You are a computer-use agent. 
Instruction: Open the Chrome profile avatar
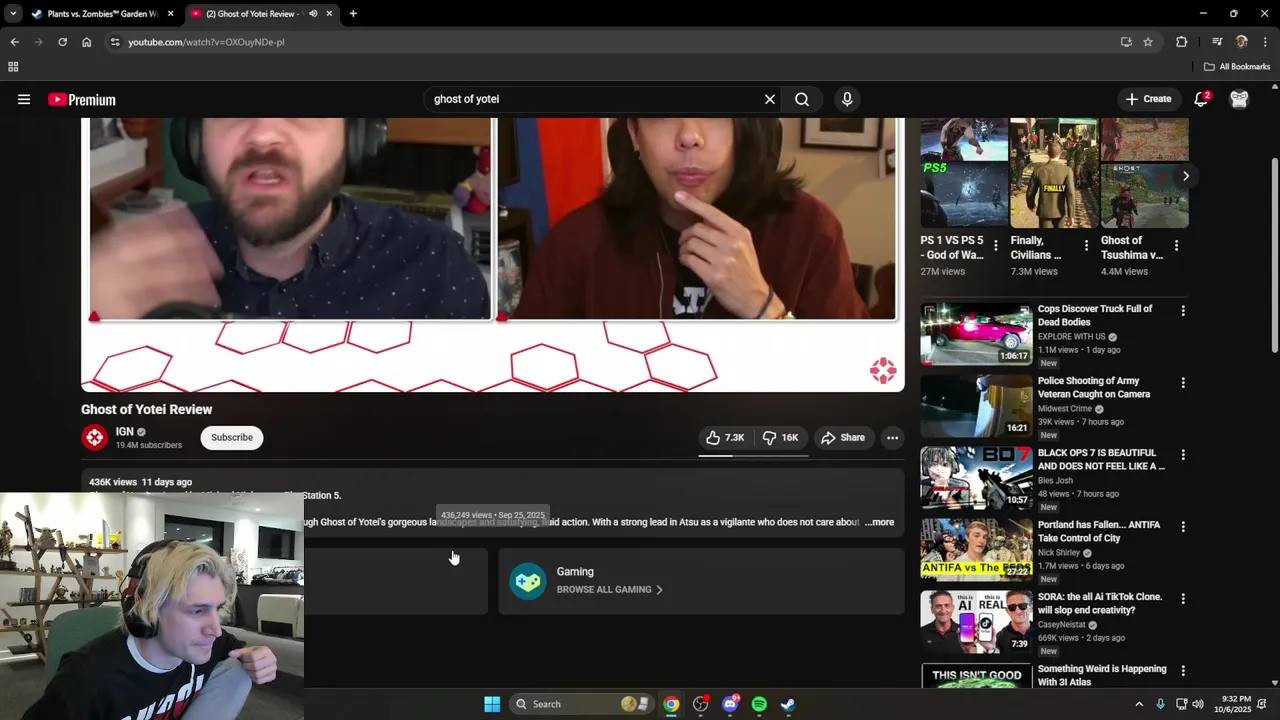1242,42
